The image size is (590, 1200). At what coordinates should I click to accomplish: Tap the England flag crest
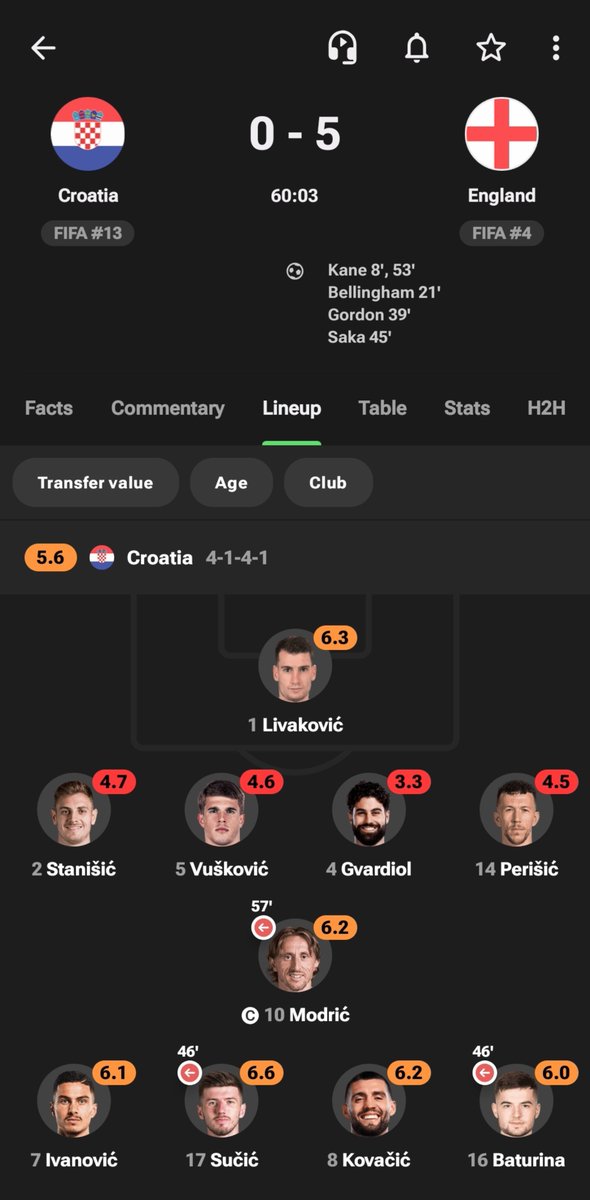point(502,133)
